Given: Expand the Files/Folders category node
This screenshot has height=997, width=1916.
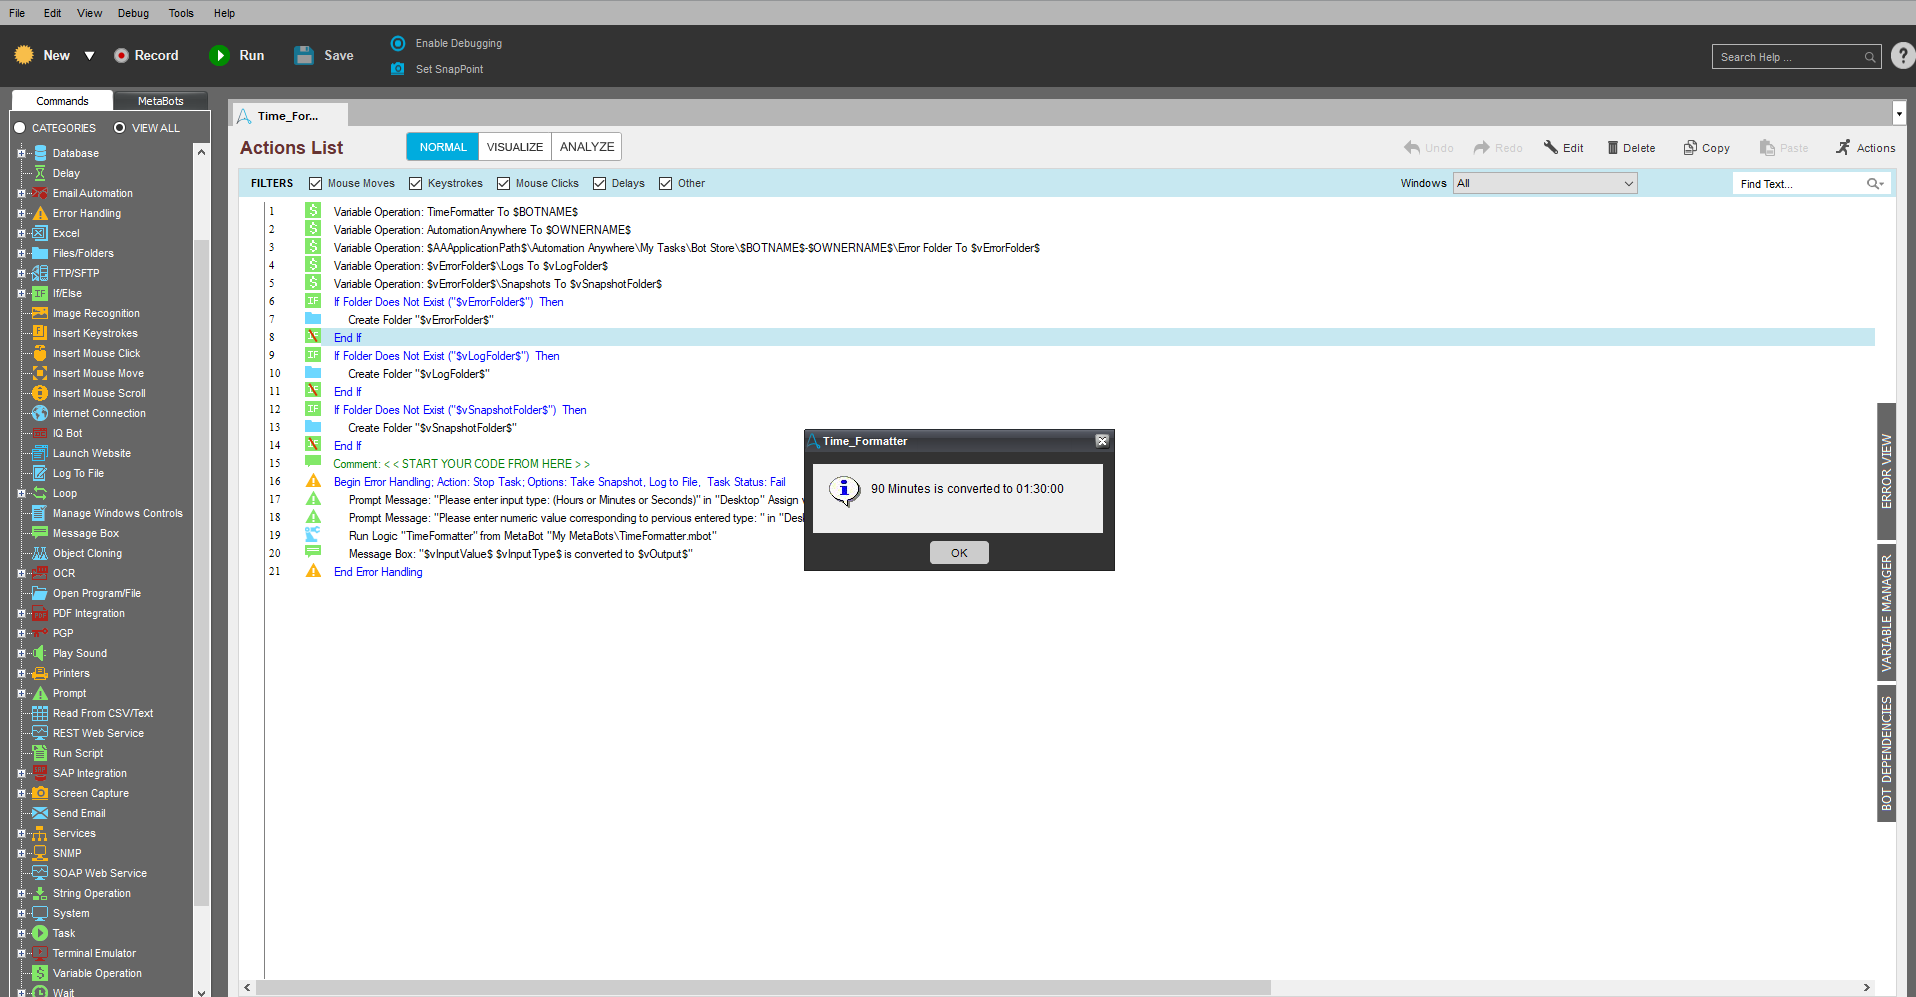Looking at the screenshot, I should [x=21, y=253].
